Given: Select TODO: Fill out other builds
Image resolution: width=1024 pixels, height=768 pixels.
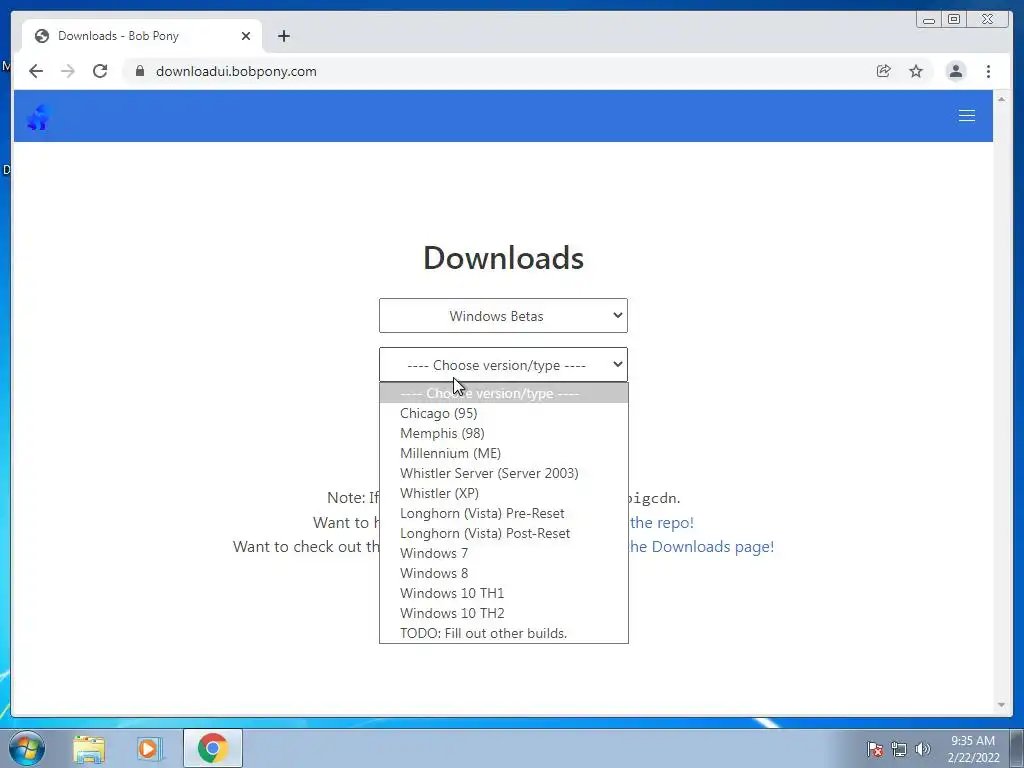Looking at the screenshot, I should (x=504, y=633).
